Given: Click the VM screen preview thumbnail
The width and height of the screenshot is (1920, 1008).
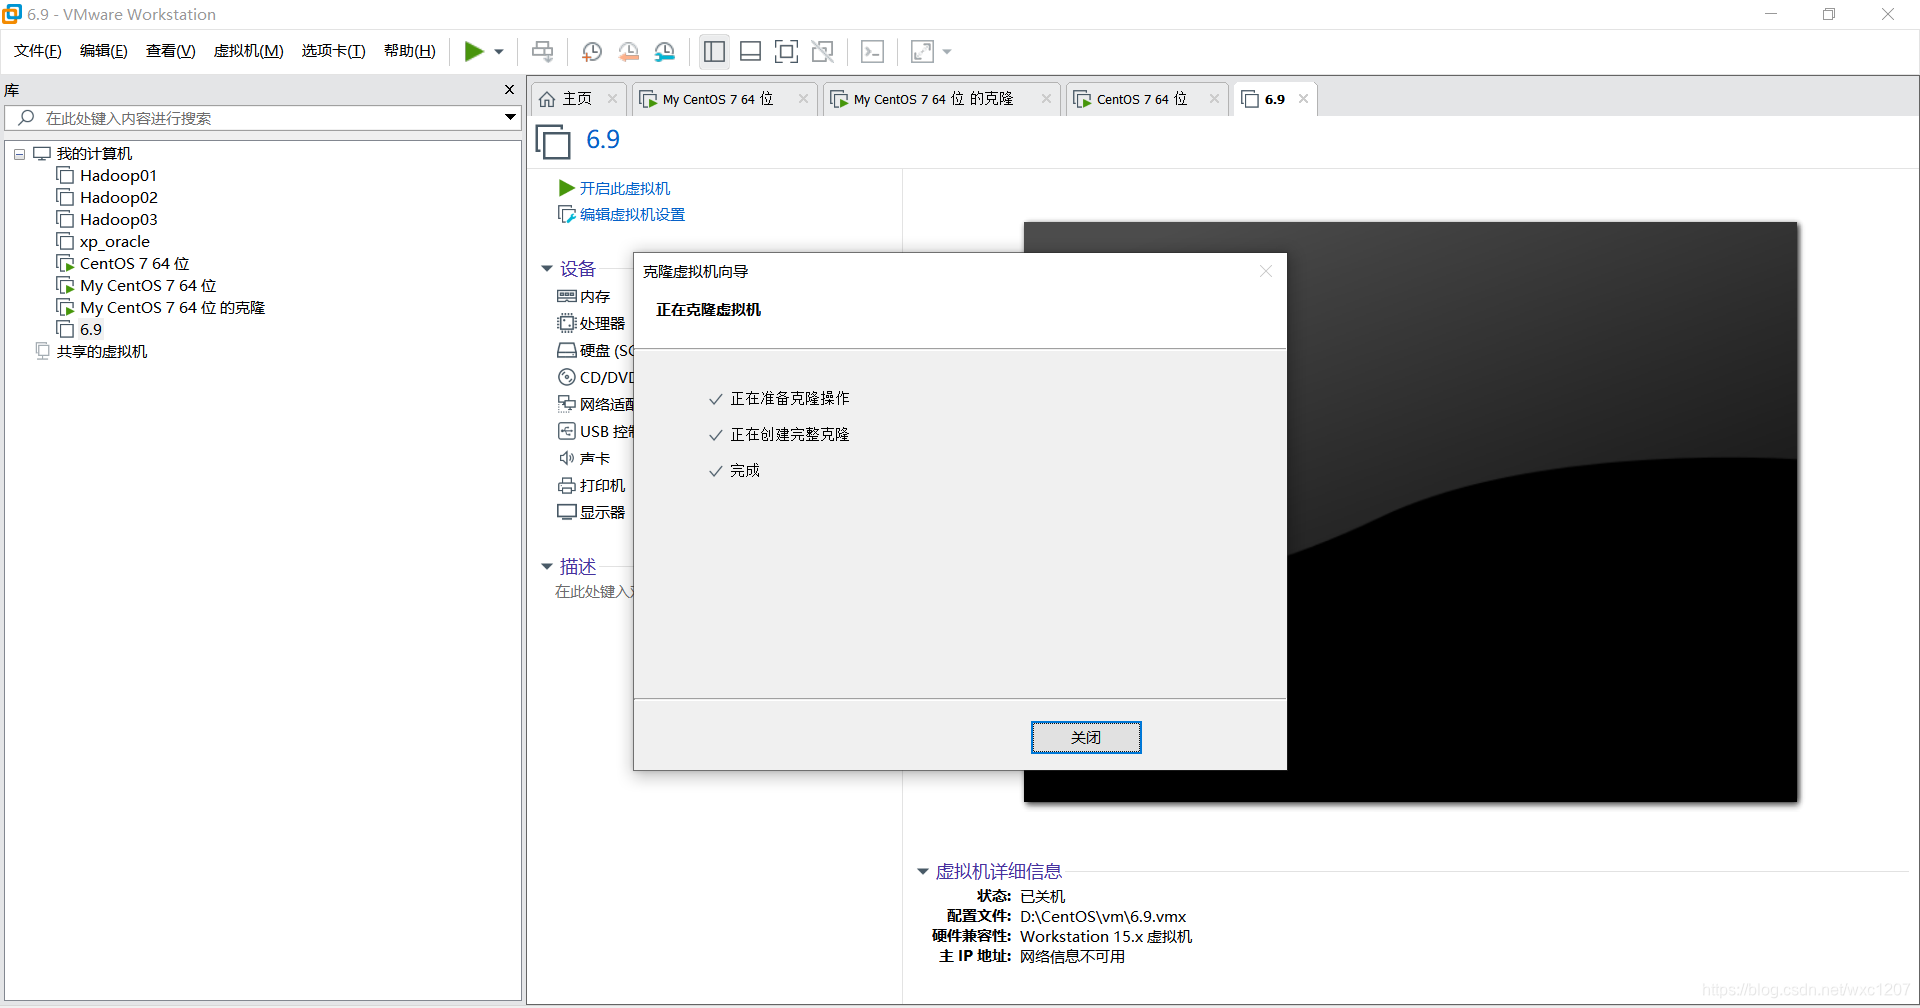Looking at the screenshot, I should pos(1411,512).
